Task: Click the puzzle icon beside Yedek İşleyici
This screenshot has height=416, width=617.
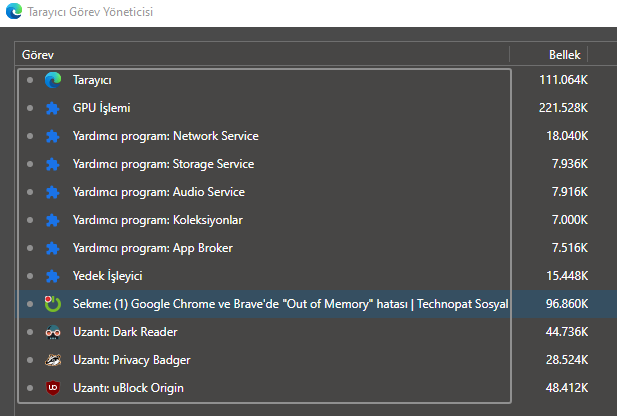Action: [x=53, y=276]
